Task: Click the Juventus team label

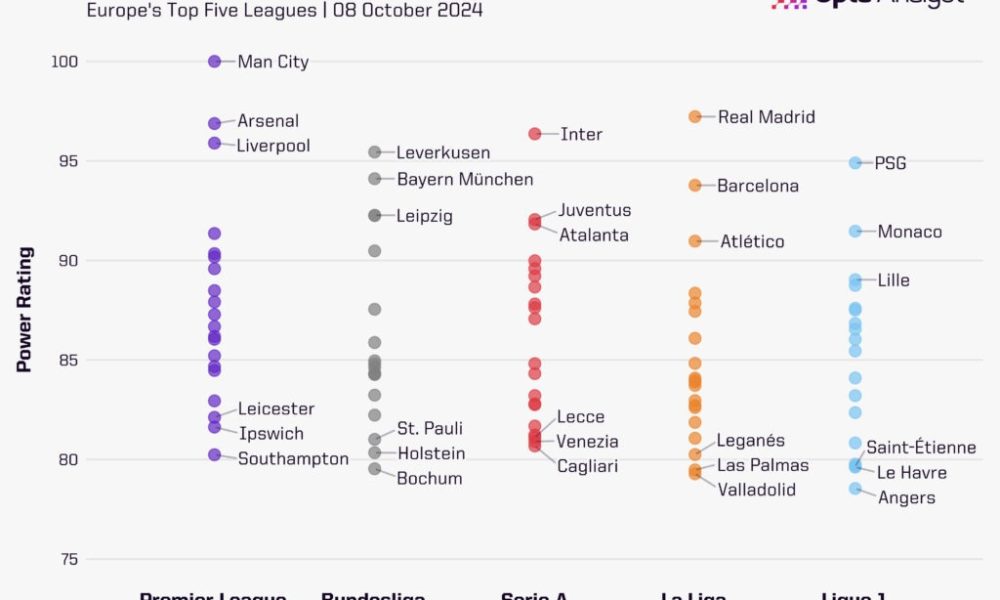Action: coord(594,211)
